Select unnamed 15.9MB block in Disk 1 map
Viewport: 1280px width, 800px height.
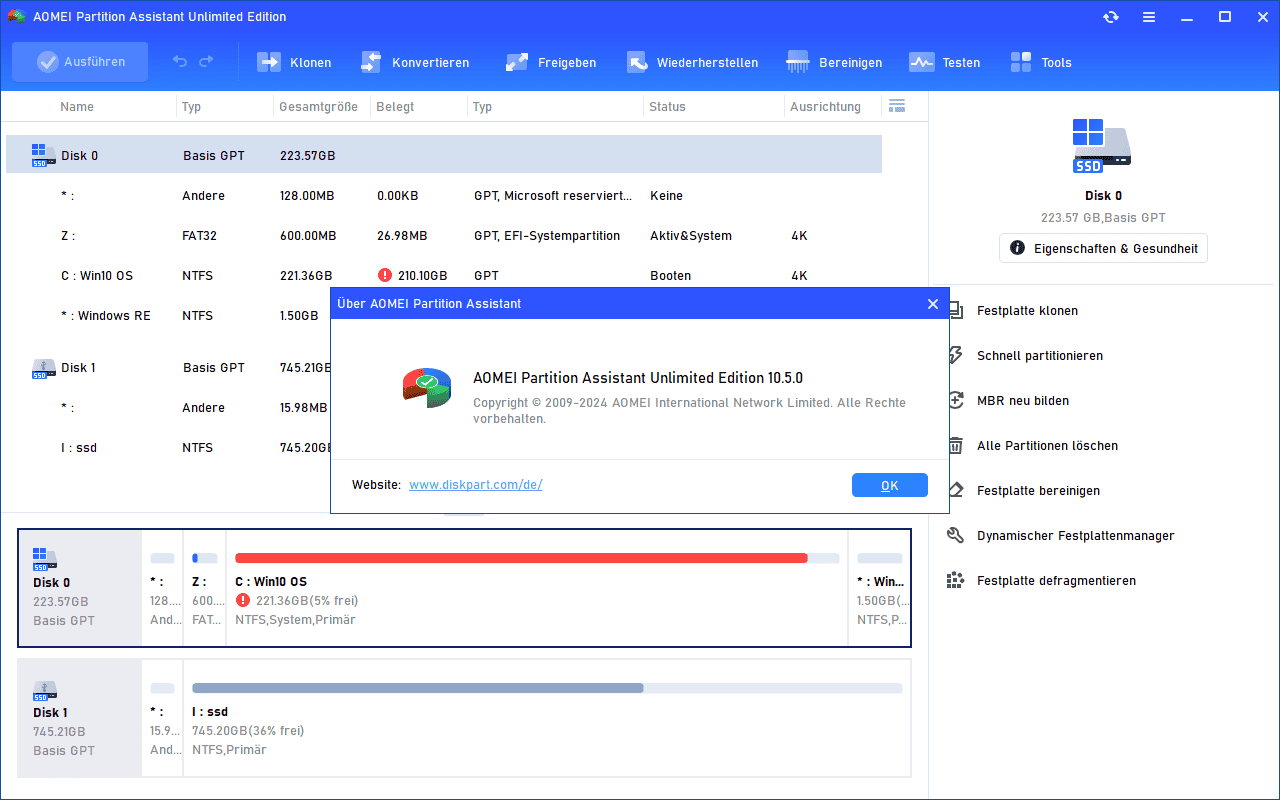(x=163, y=718)
